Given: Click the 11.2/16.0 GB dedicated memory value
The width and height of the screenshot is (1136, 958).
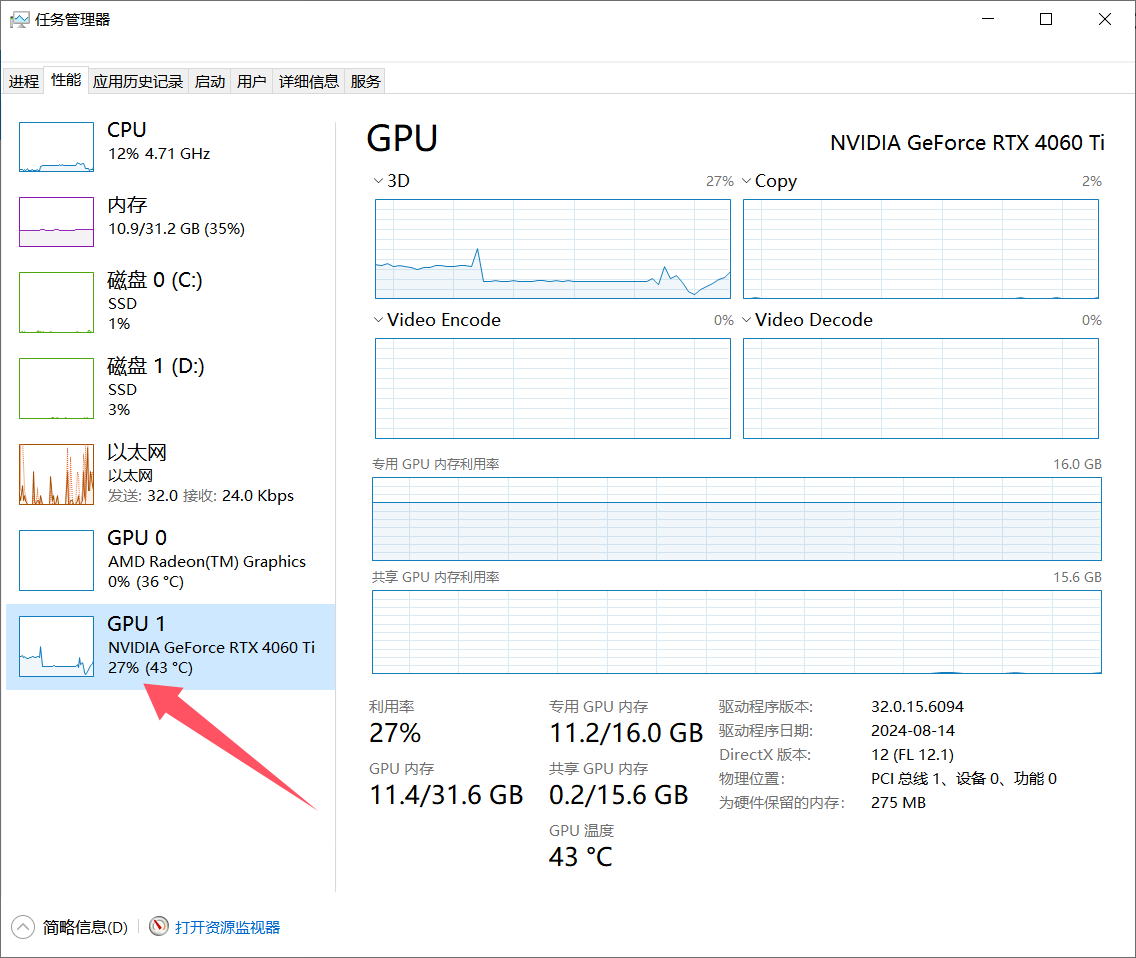Looking at the screenshot, I should (626, 733).
